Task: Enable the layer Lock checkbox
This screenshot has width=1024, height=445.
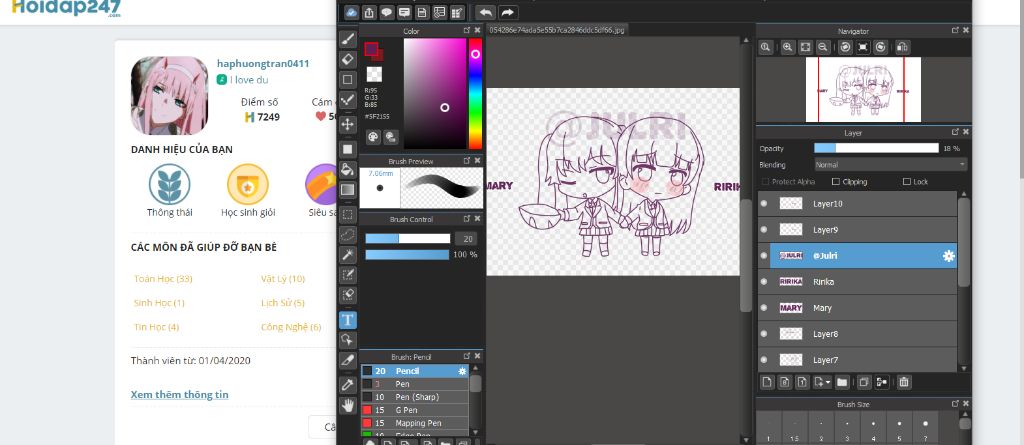Action: pos(906,182)
